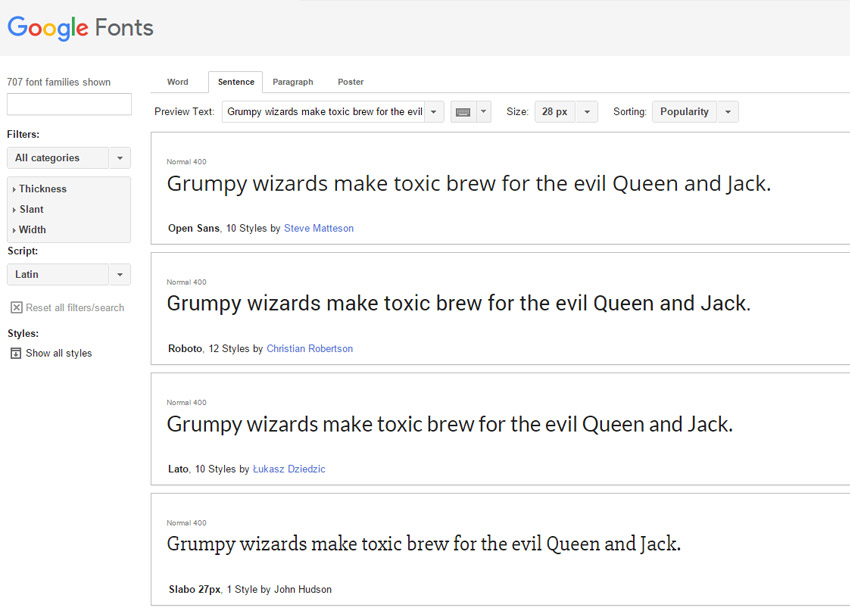This screenshot has height=610, width=850.
Task: Click the Roboto preview sentence
Action: (459, 304)
